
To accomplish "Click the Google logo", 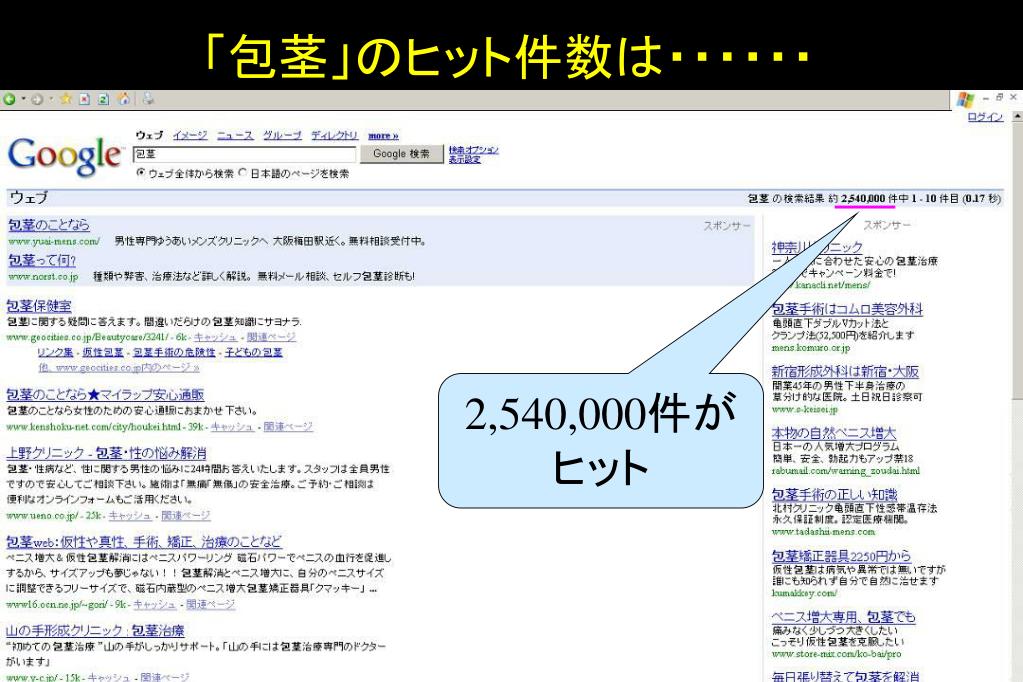I will coord(64,156).
